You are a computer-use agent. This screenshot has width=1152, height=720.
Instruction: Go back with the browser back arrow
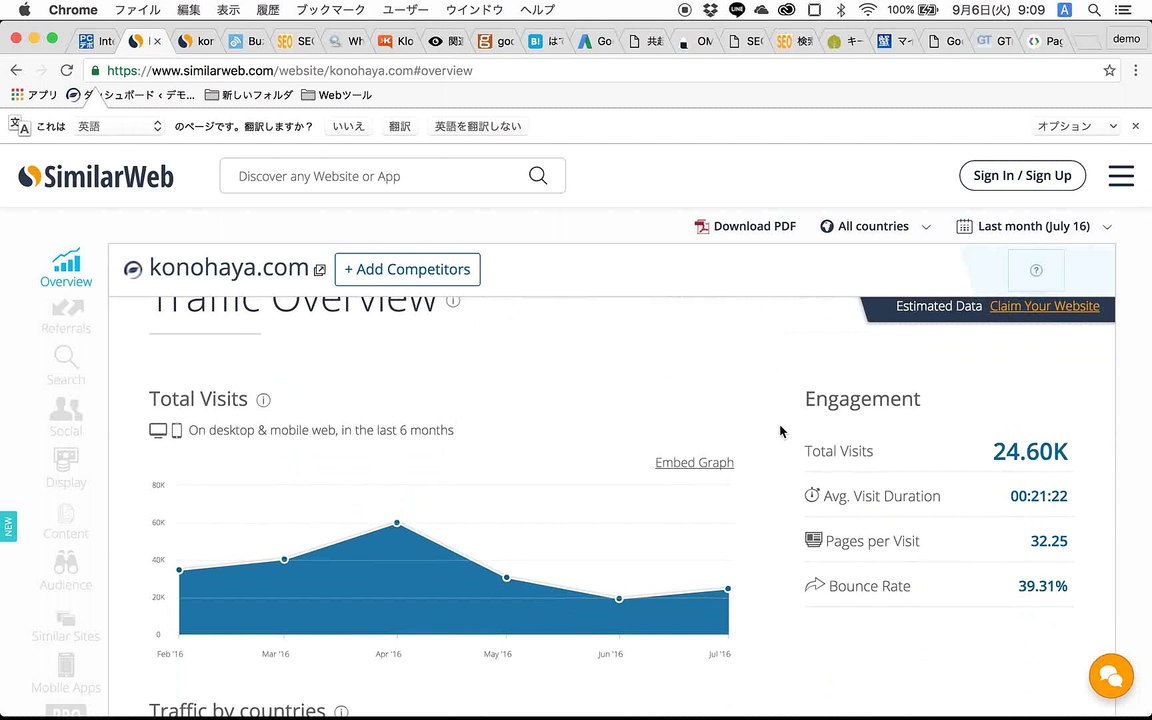pos(16,71)
